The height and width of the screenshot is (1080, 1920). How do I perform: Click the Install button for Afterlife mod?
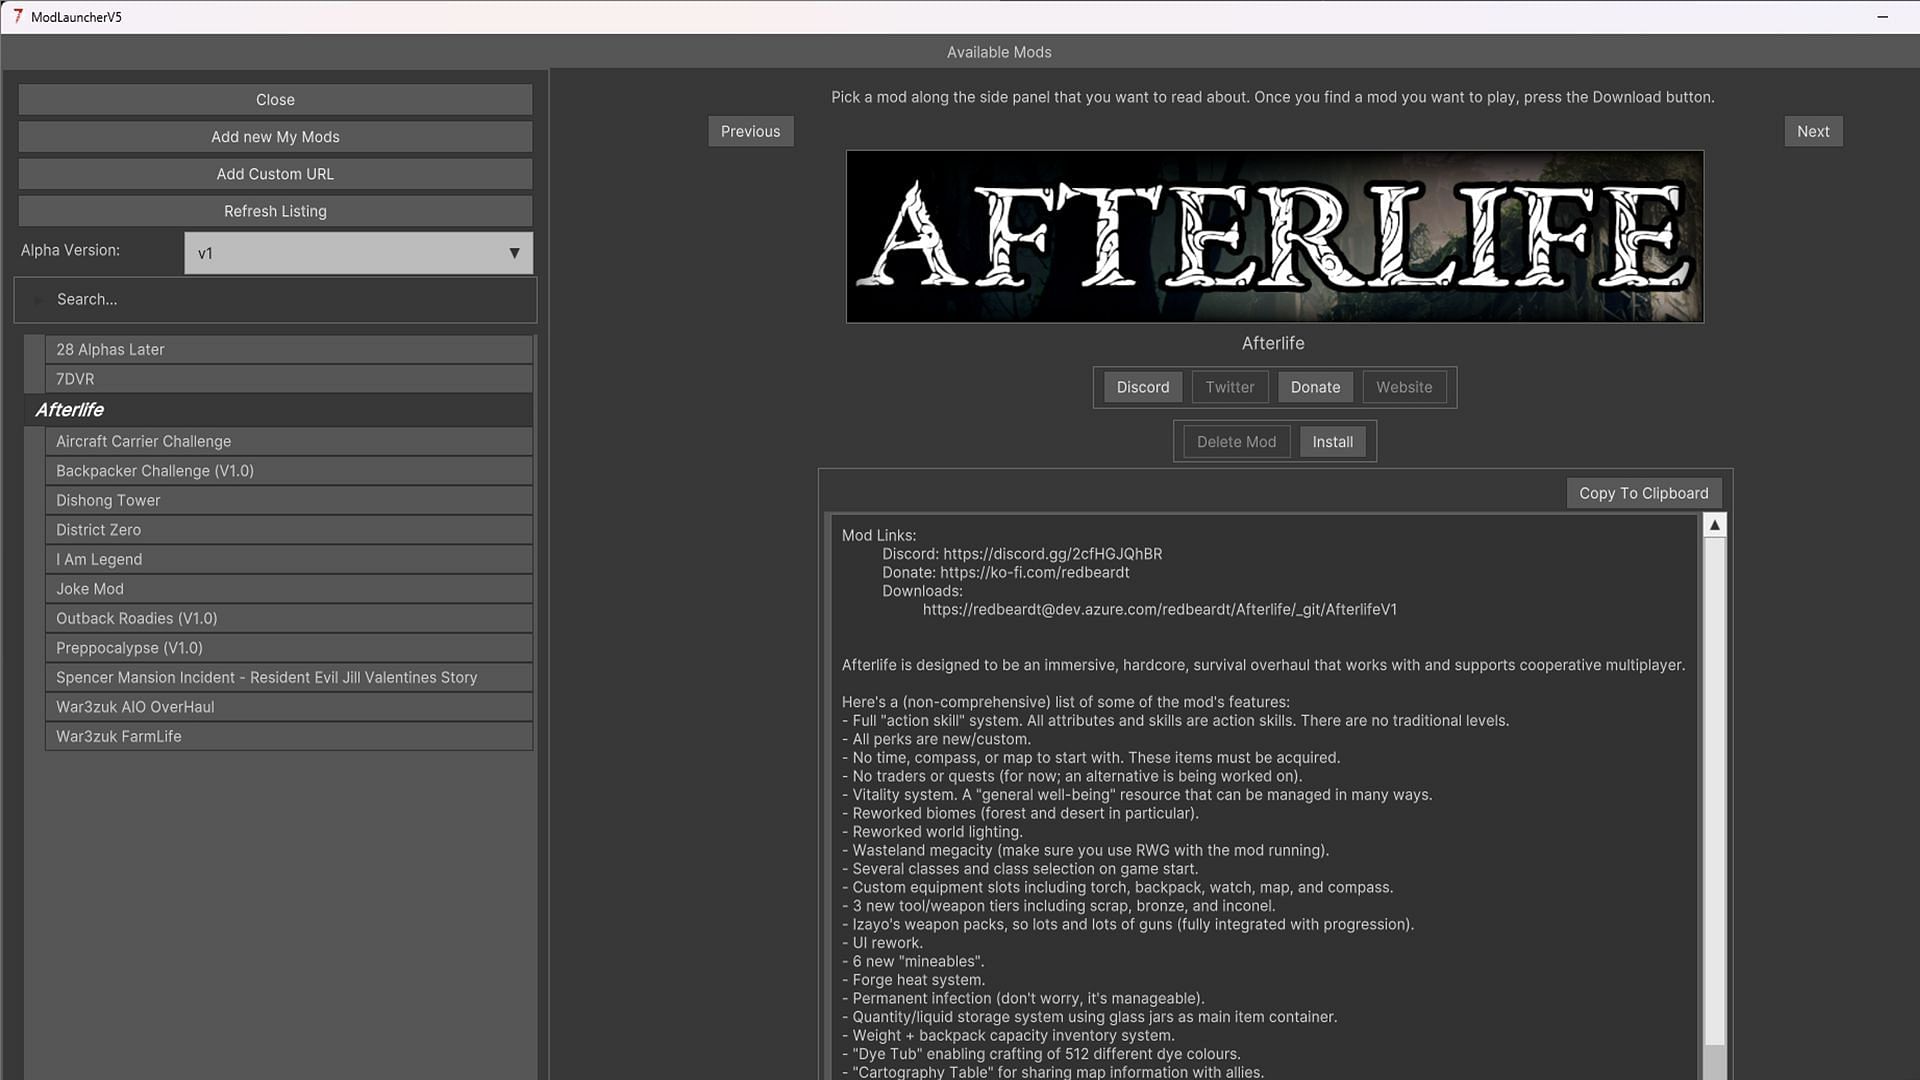(1333, 440)
